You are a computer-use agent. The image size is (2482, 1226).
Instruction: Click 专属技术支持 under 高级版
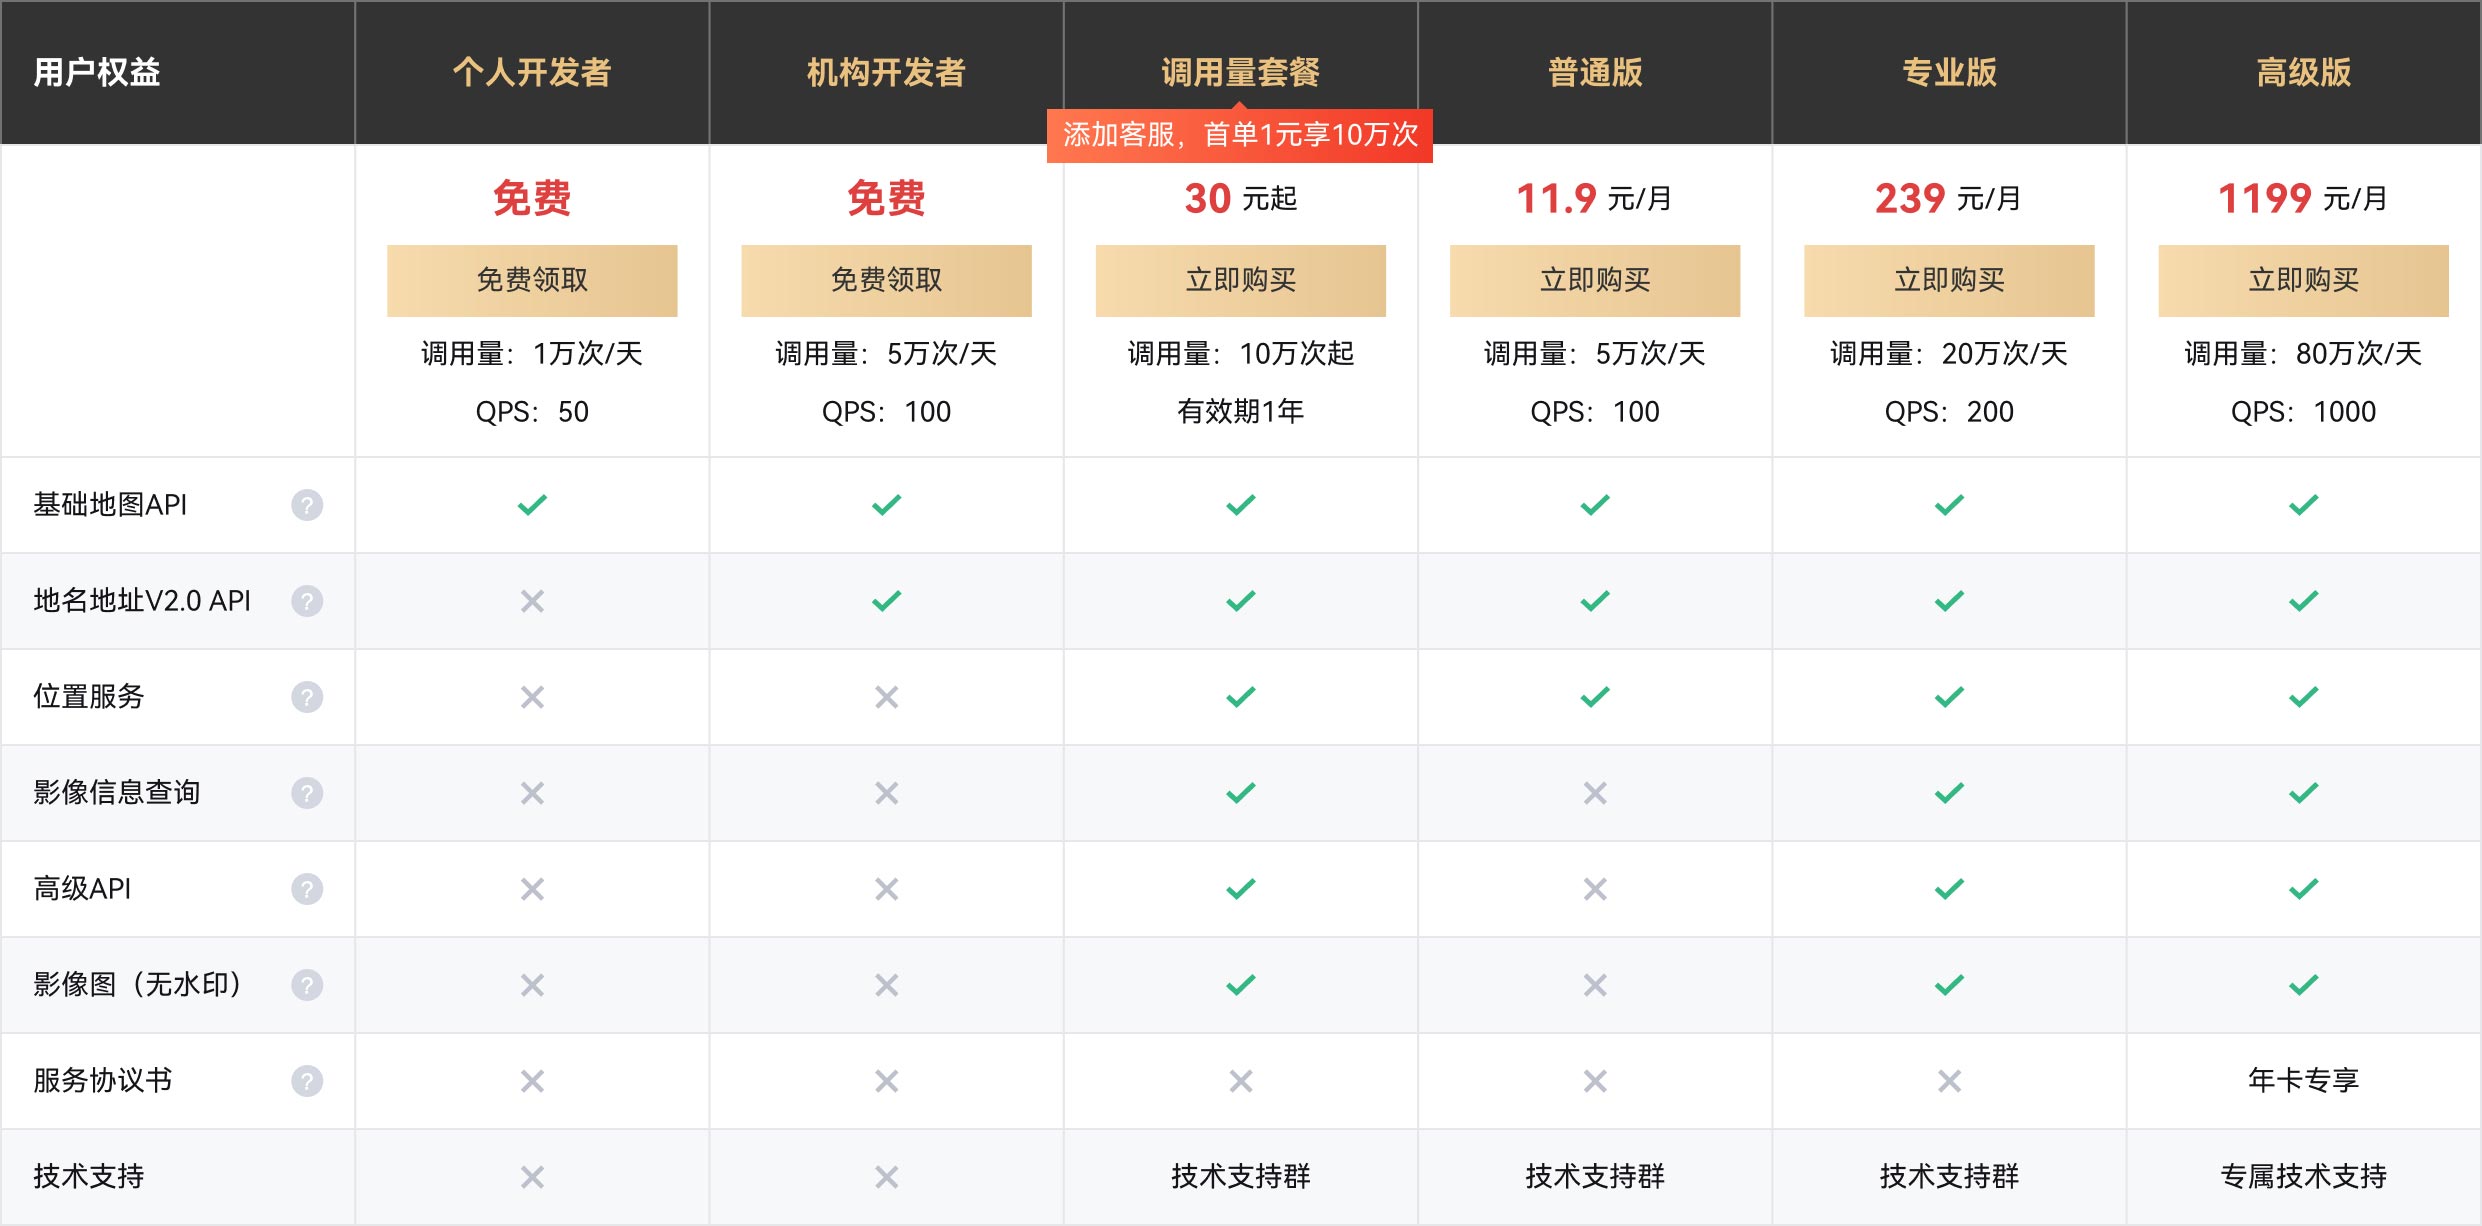point(2303,1176)
